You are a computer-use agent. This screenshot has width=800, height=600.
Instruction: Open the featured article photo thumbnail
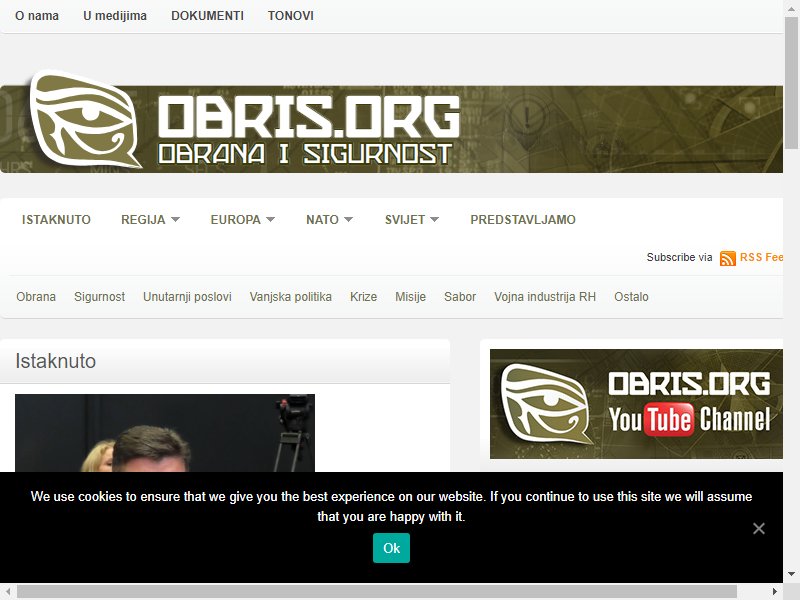click(165, 433)
